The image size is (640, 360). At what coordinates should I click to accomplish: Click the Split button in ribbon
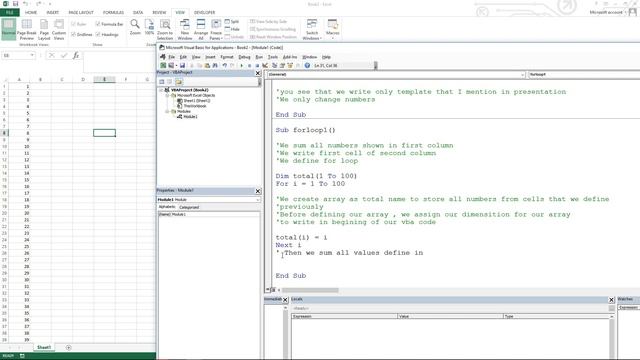pyautogui.click(x=232, y=22)
